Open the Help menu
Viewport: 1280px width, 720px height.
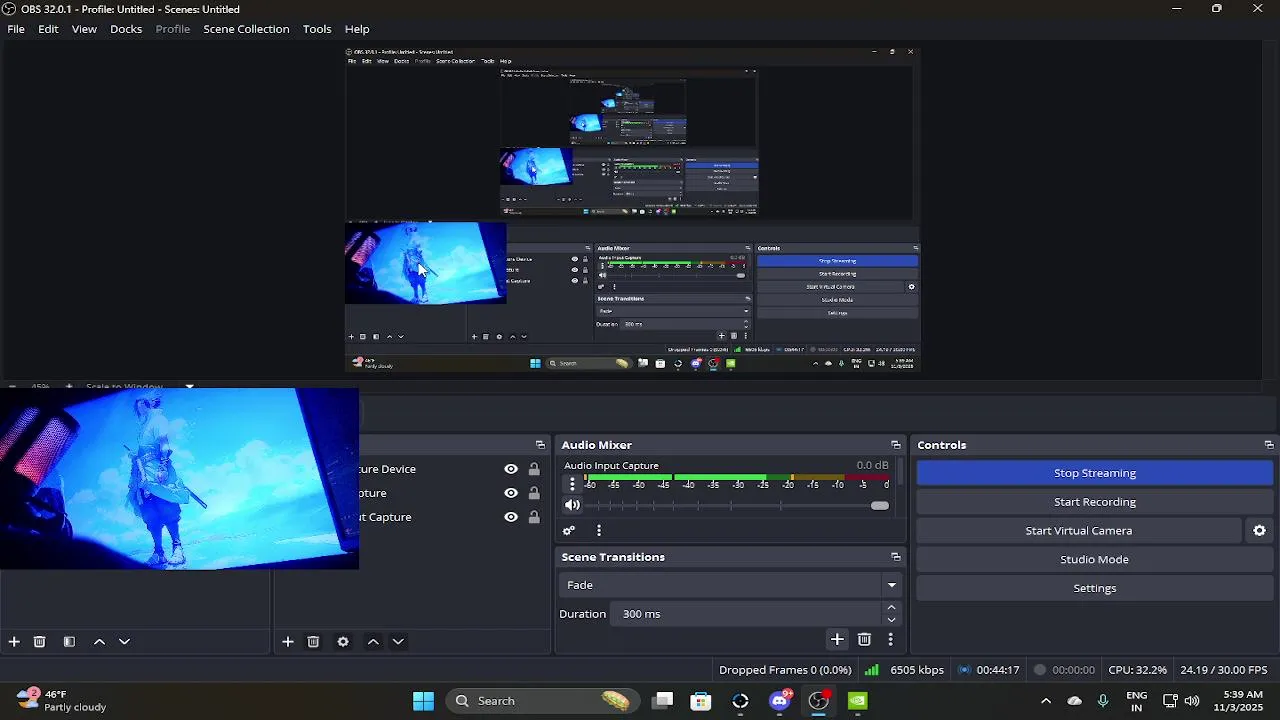357,29
